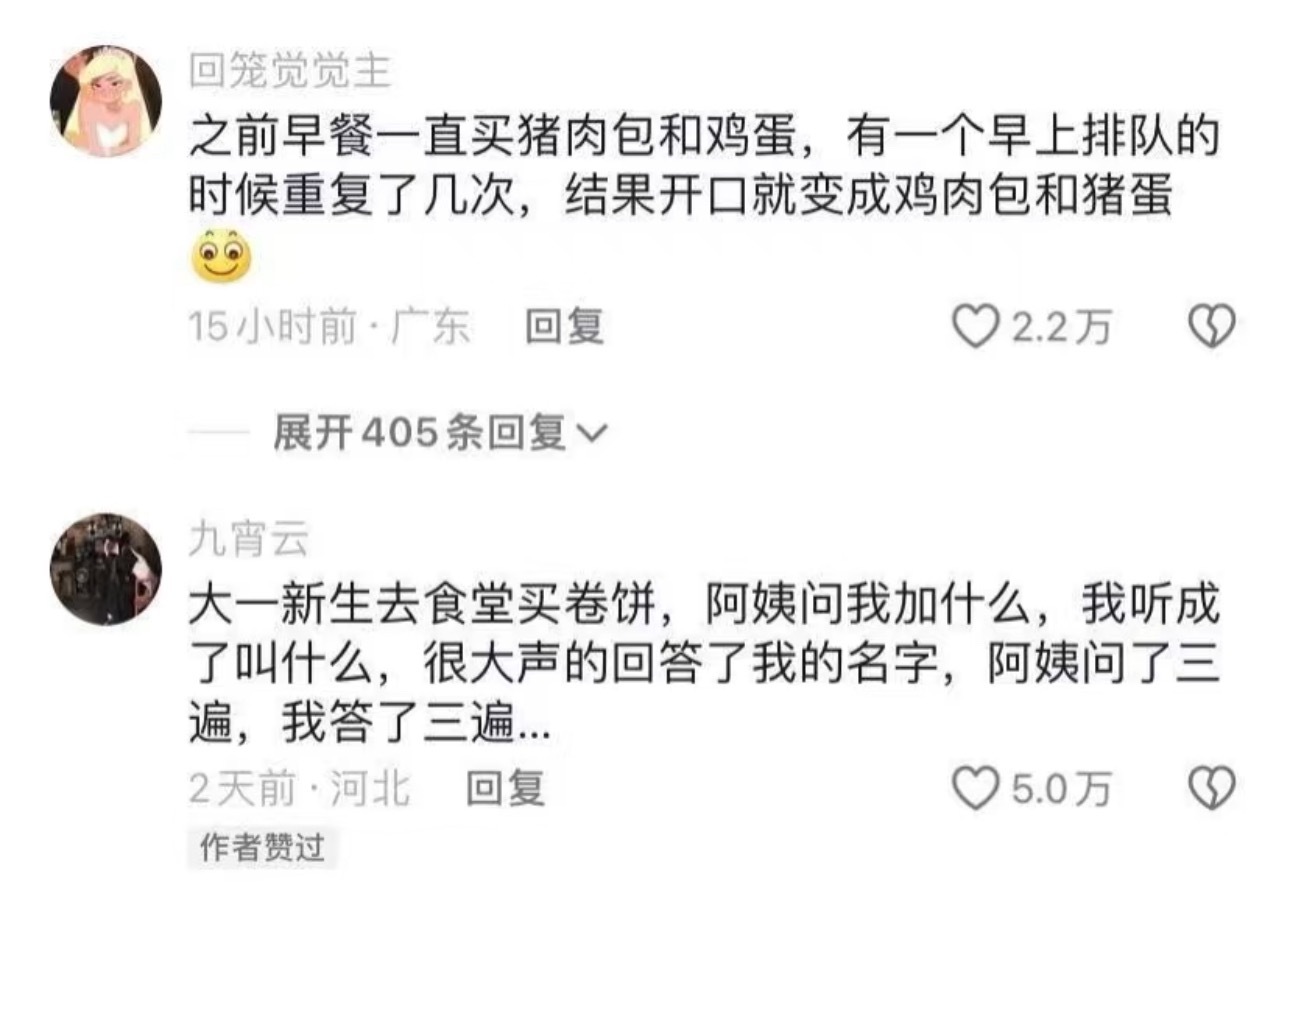Like 九宵云's comment with heart icon

(x=974, y=789)
